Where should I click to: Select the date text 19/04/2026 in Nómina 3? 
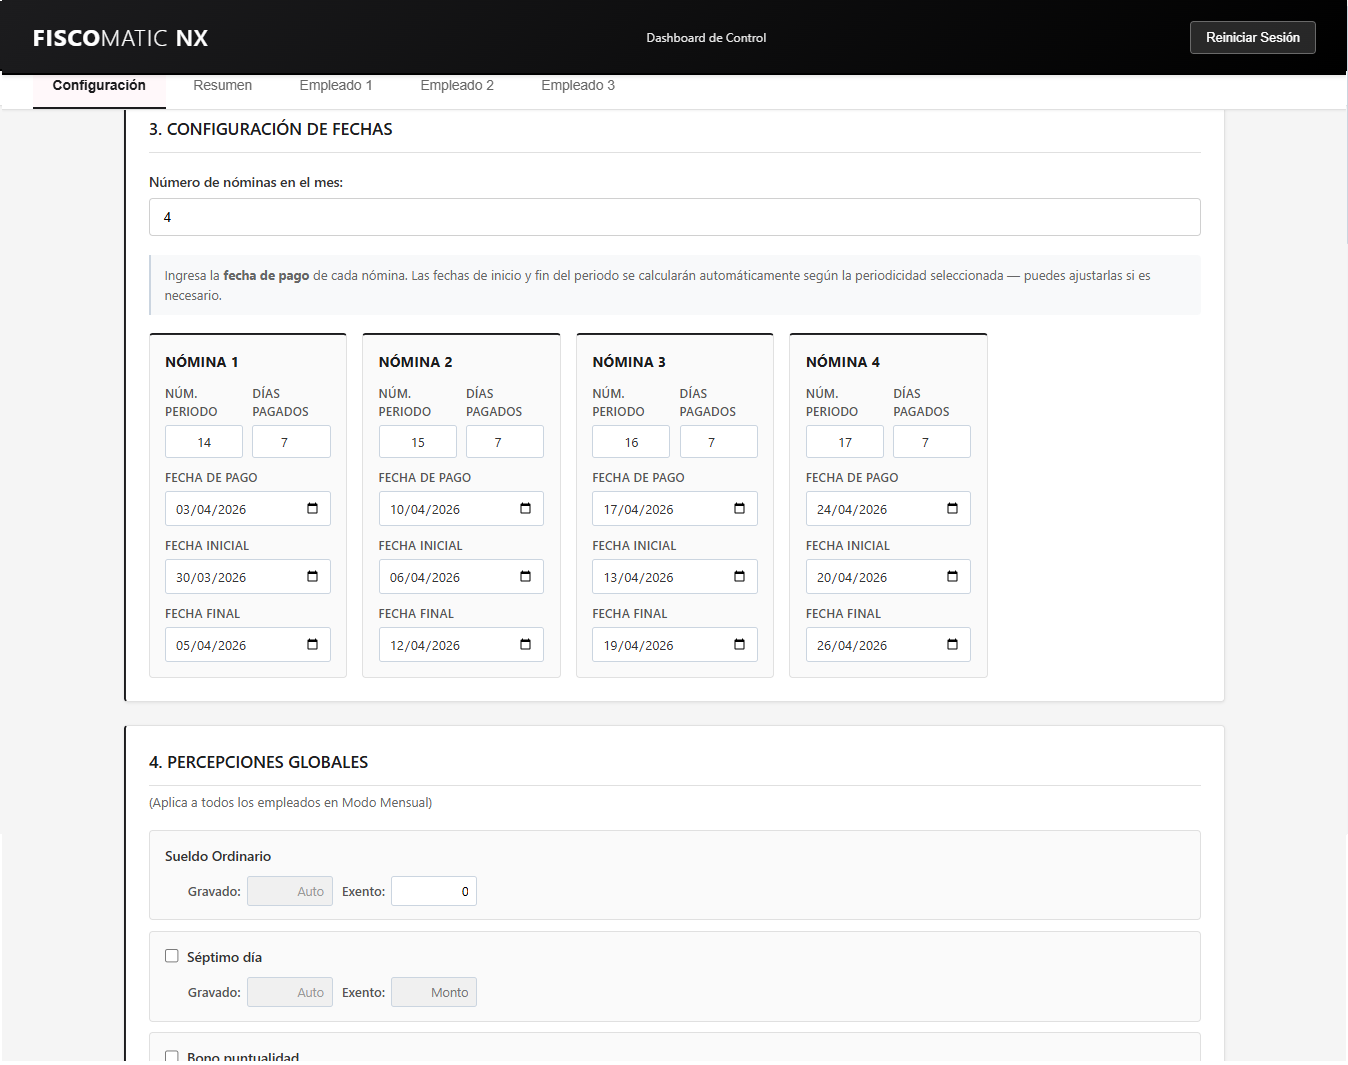coord(639,645)
